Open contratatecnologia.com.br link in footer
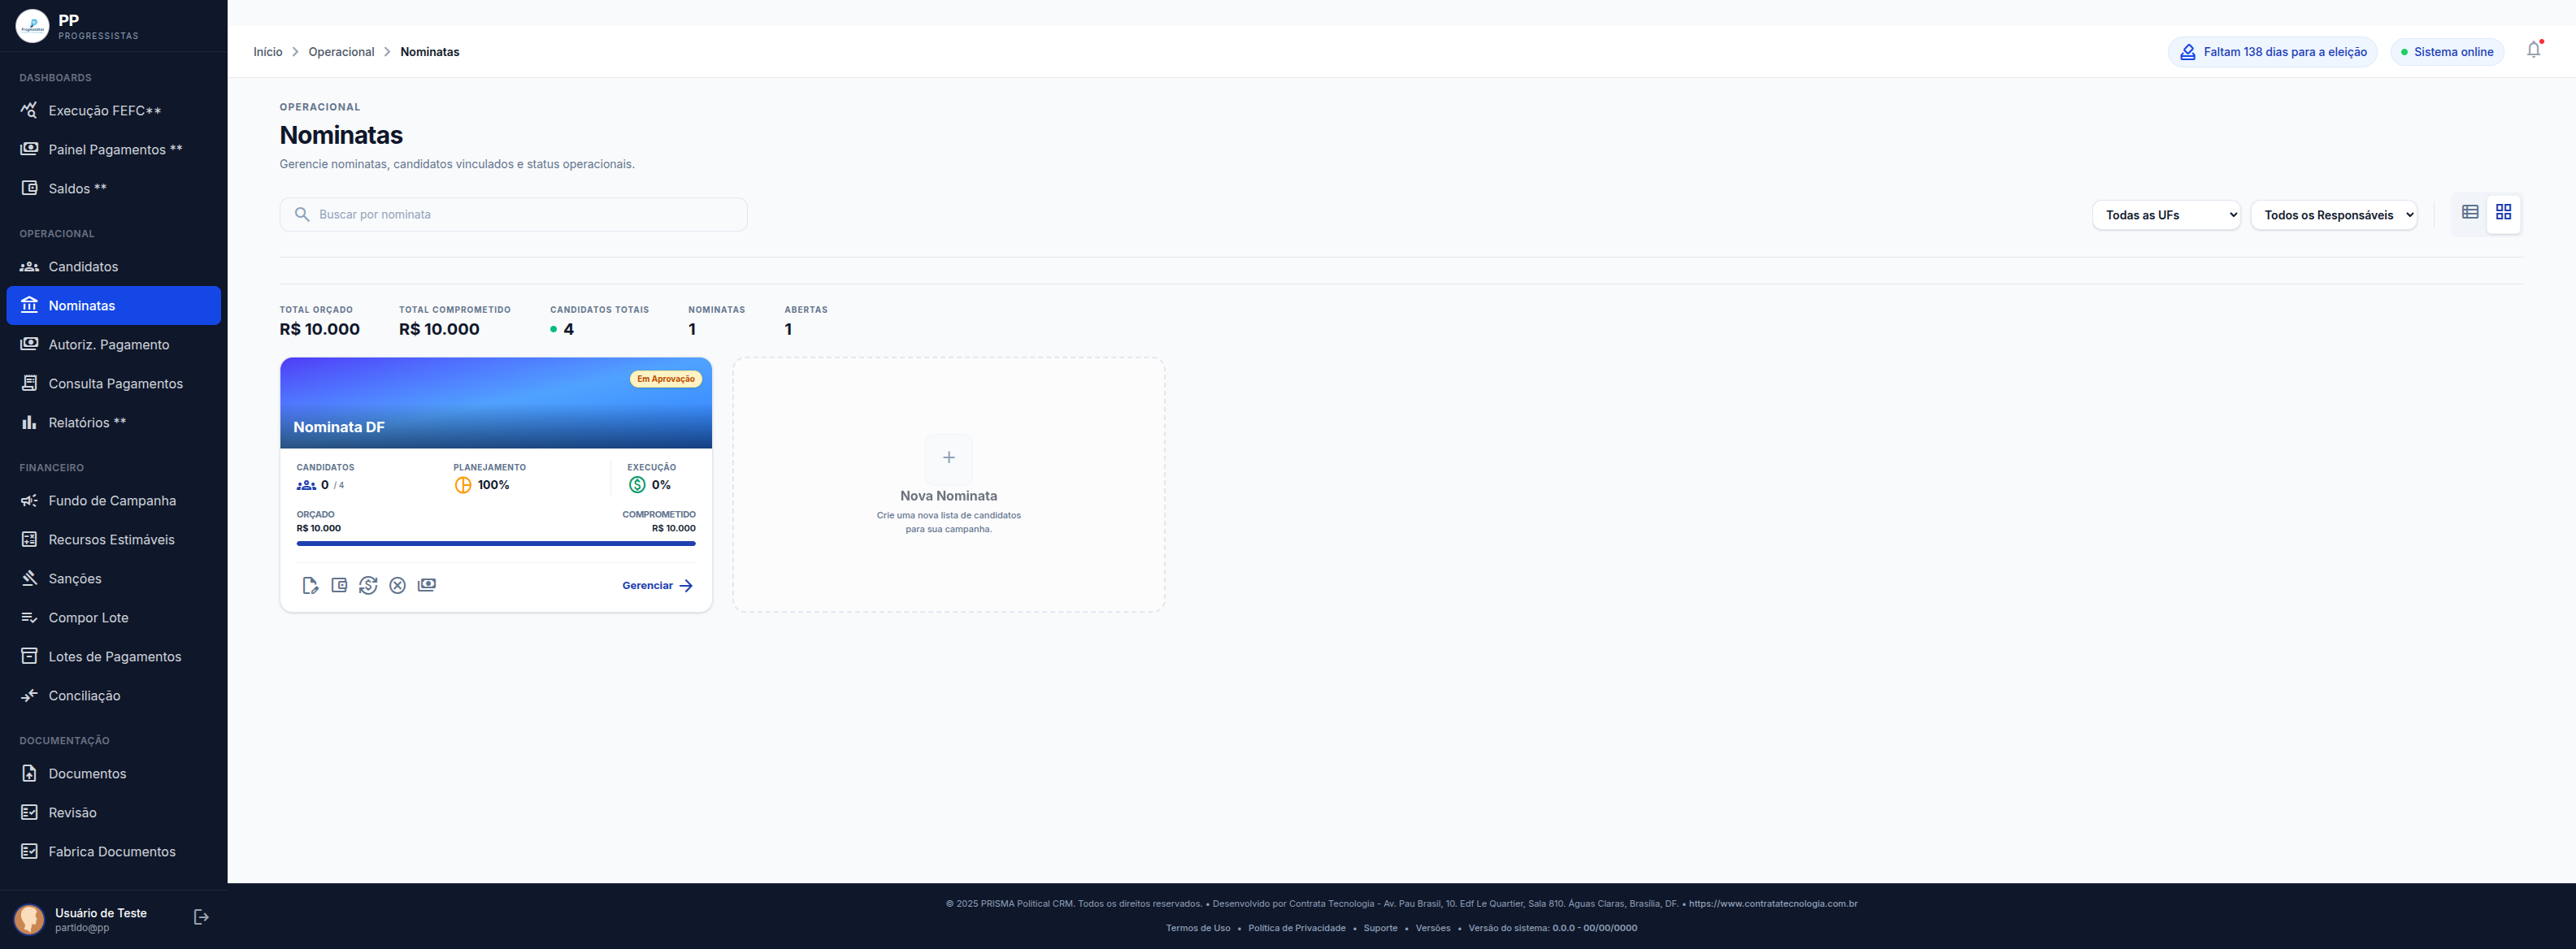The height and width of the screenshot is (949, 2576). (1773, 904)
